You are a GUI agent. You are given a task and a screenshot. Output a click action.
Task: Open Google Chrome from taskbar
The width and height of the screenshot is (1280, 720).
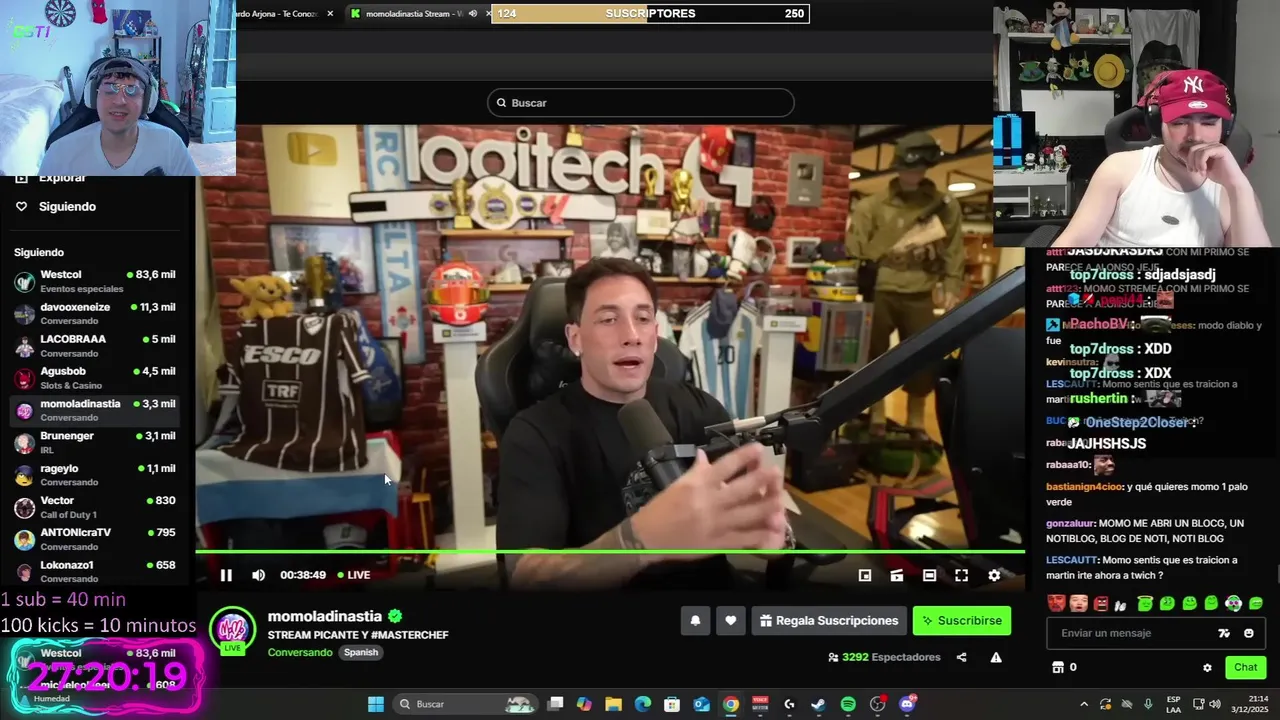[x=731, y=704]
